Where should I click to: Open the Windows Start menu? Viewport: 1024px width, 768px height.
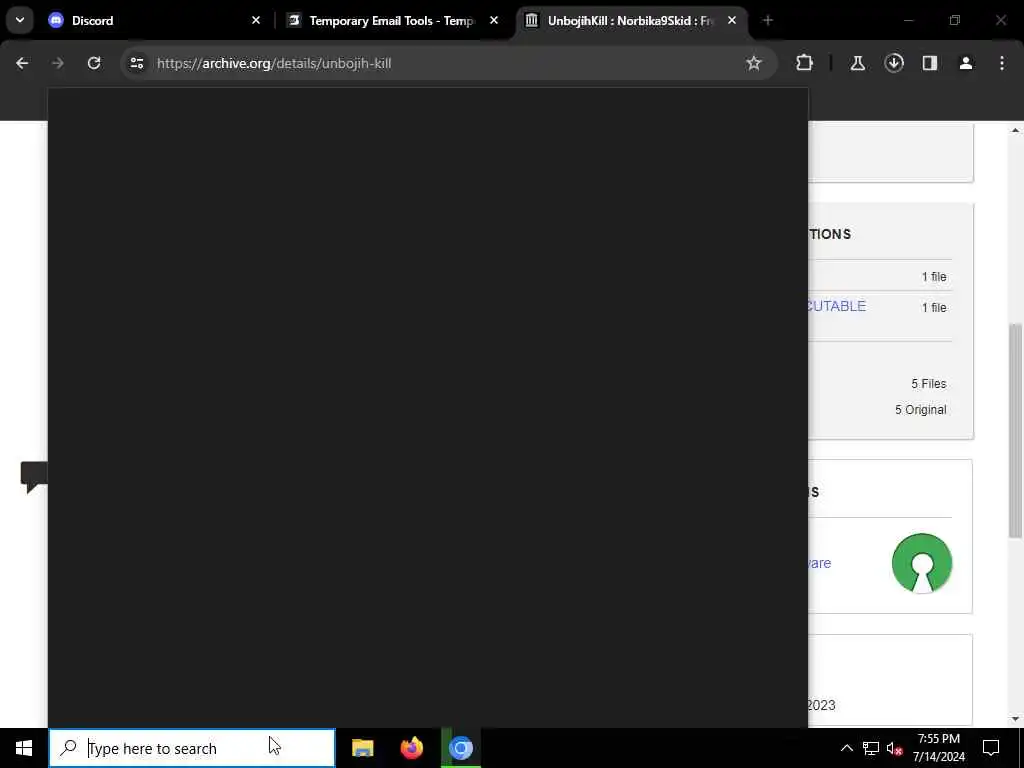coord(24,748)
